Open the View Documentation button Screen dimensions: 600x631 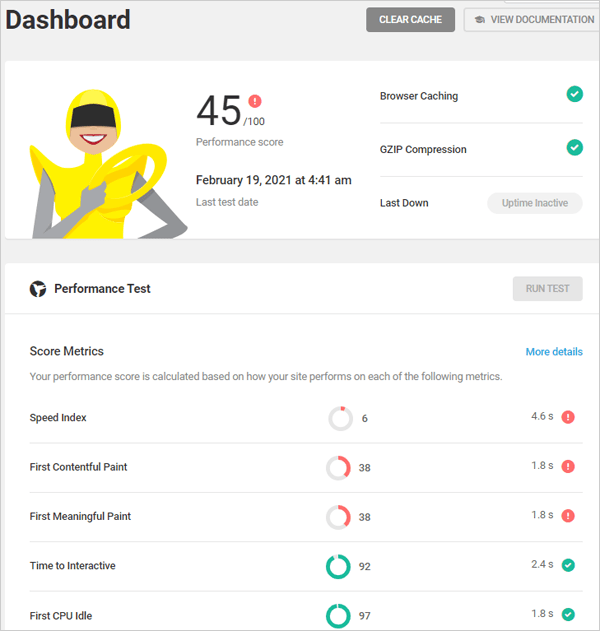click(x=532, y=19)
